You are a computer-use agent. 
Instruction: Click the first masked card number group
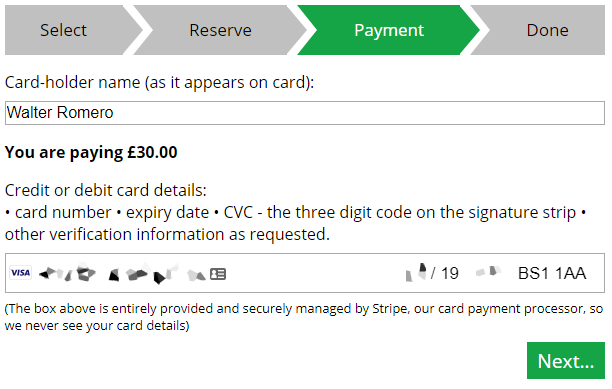68,273
